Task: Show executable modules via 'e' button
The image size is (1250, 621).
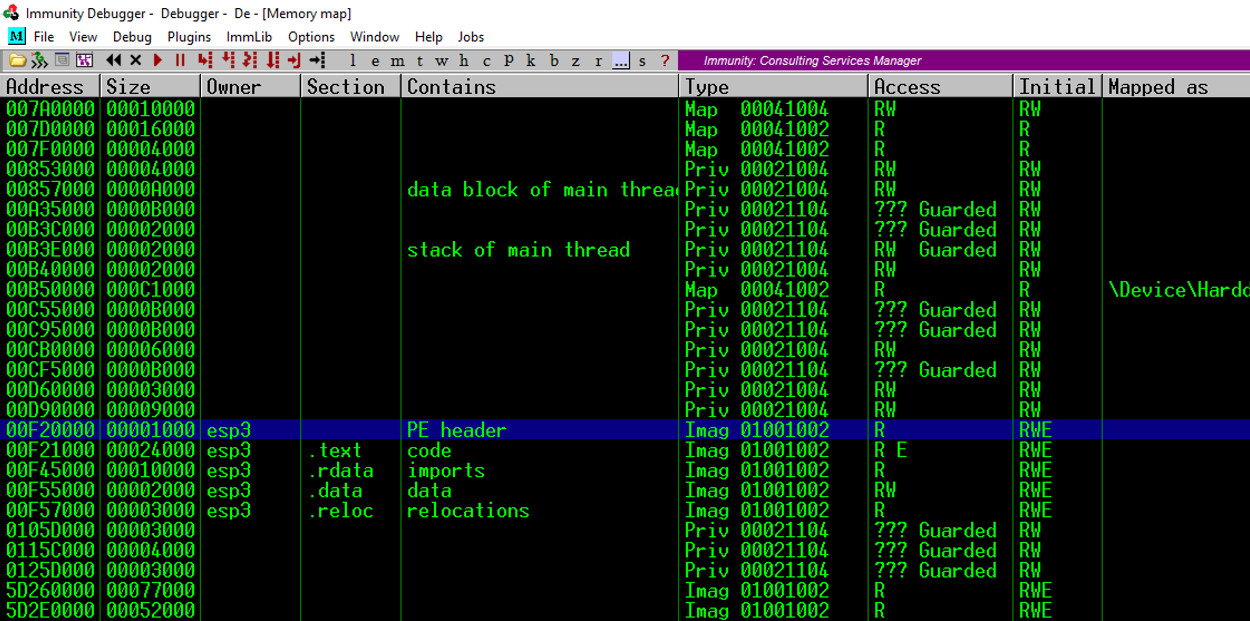Action: 374,61
